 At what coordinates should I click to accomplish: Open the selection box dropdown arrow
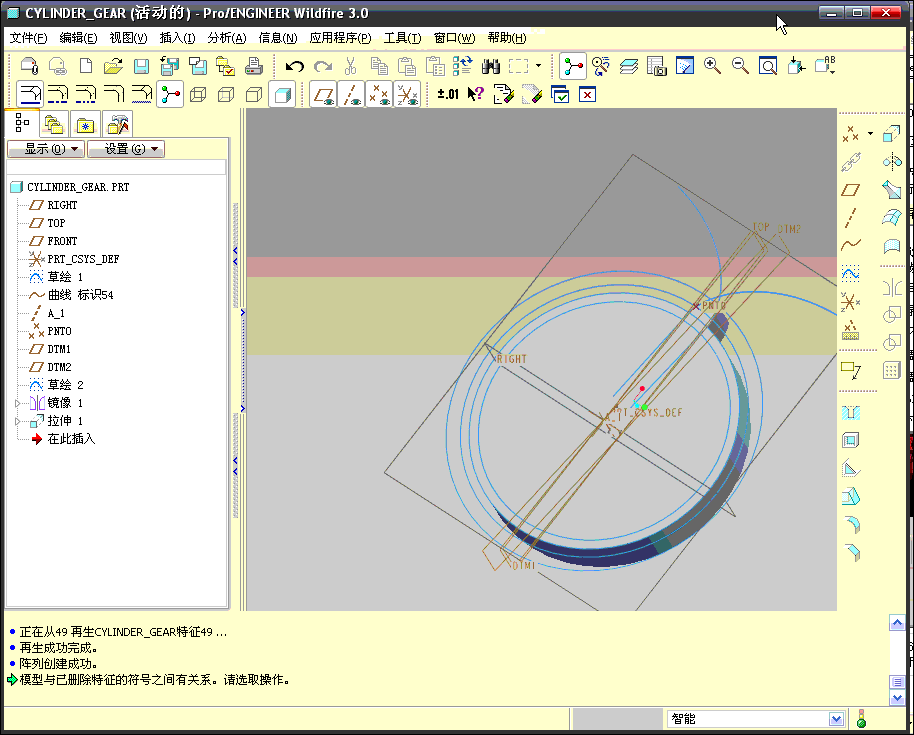coord(538,66)
